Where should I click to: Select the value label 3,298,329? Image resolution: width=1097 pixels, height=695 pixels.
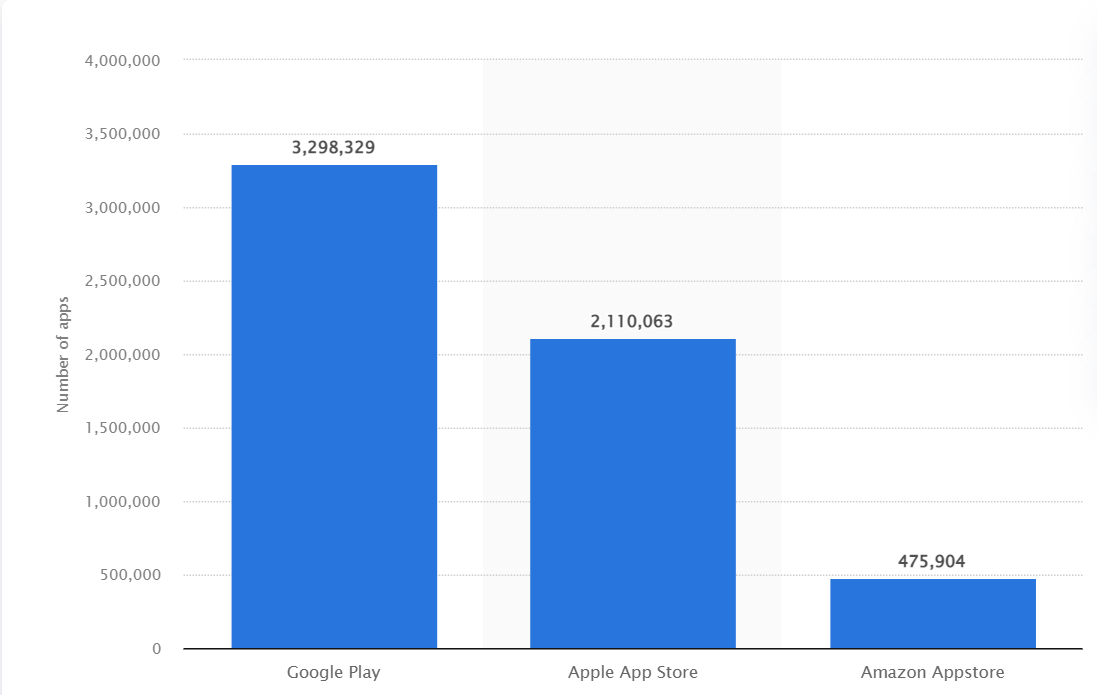(x=333, y=147)
